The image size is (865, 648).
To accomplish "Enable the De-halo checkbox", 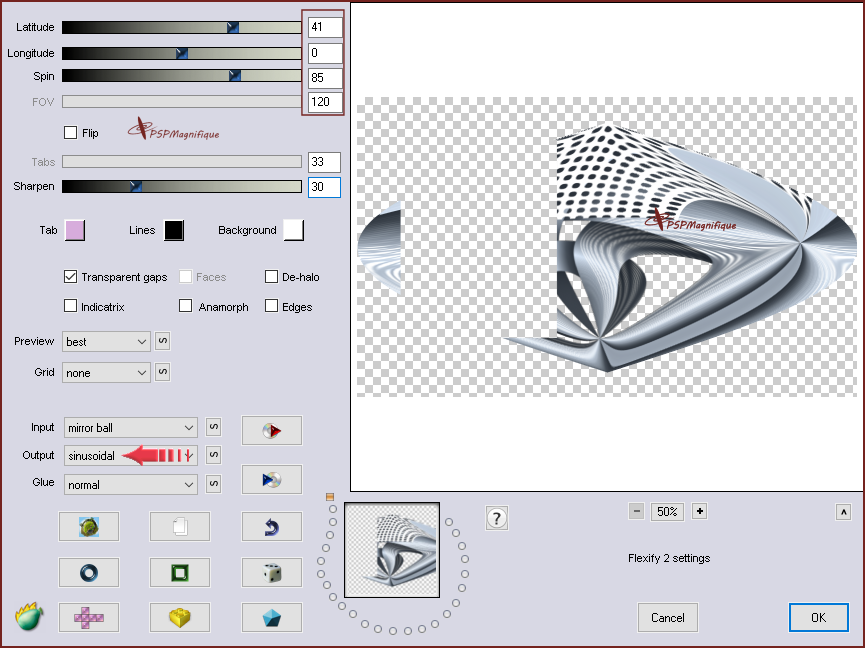I will pos(271,277).
